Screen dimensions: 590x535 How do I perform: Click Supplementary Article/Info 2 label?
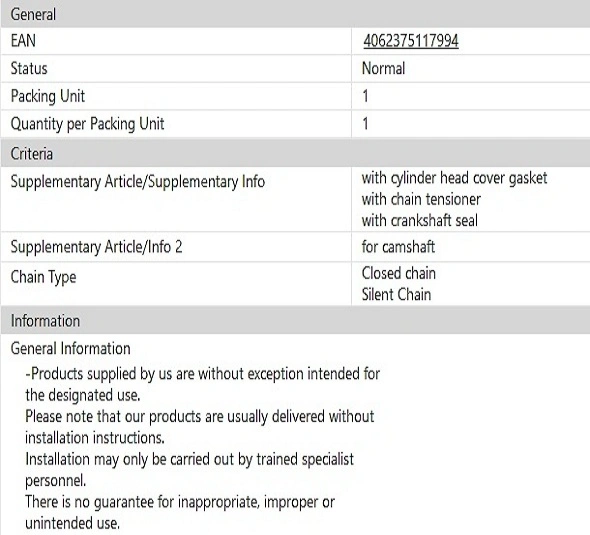96,247
